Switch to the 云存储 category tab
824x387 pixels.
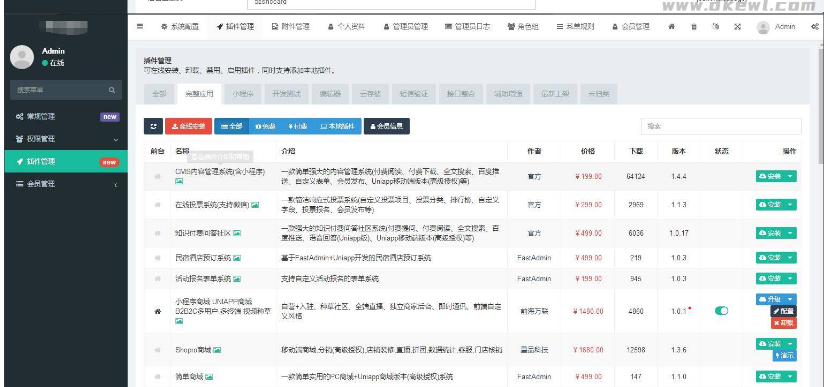coord(370,94)
